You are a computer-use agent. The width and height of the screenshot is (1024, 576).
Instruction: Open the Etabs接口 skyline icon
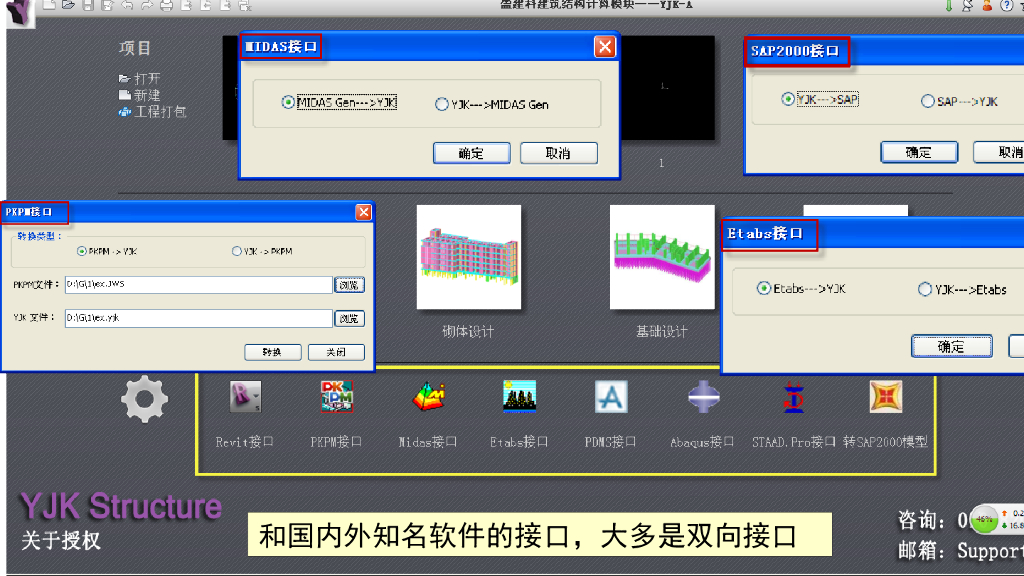click(x=519, y=396)
